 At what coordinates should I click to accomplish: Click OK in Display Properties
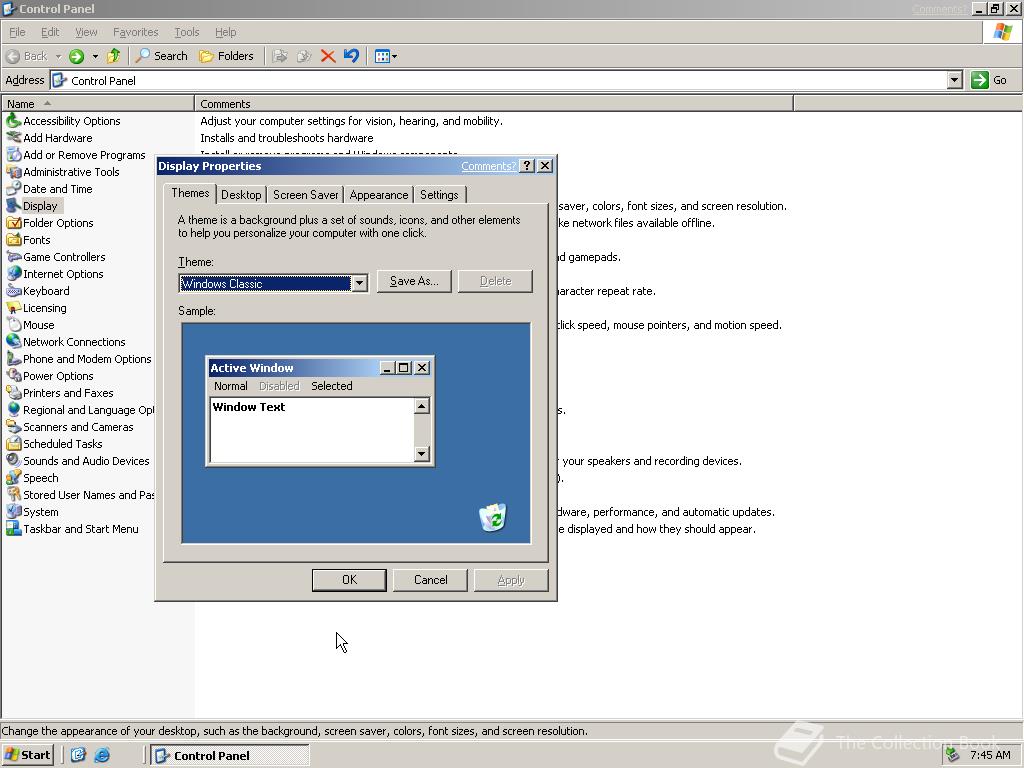[x=349, y=580]
